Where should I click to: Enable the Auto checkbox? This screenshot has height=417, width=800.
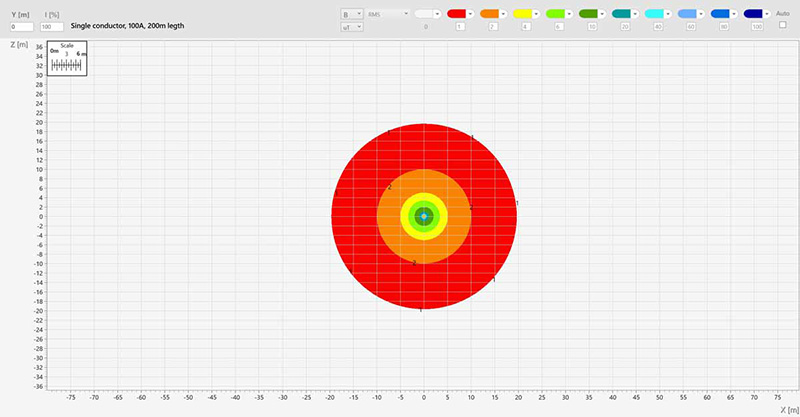coord(783,25)
